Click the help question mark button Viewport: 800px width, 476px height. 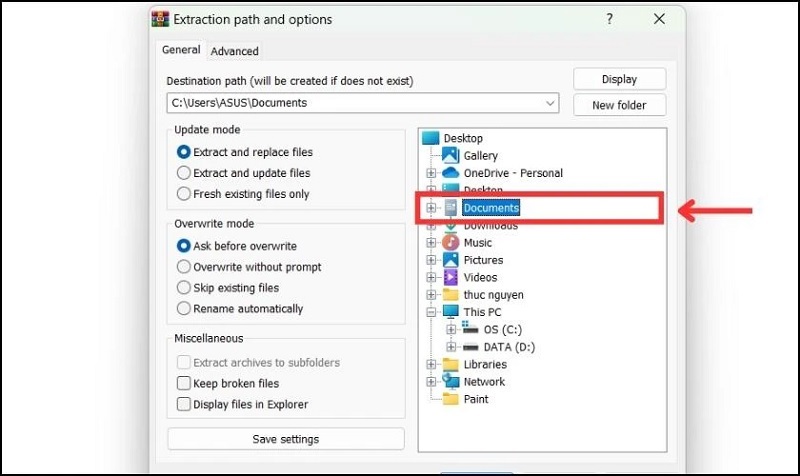tap(610, 19)
